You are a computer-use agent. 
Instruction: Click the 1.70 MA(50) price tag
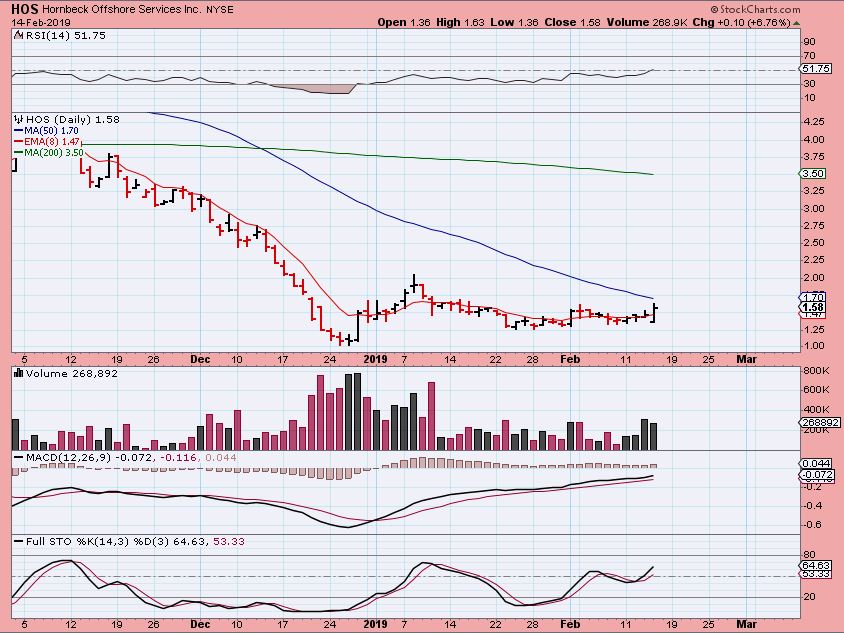pos(813,297)
